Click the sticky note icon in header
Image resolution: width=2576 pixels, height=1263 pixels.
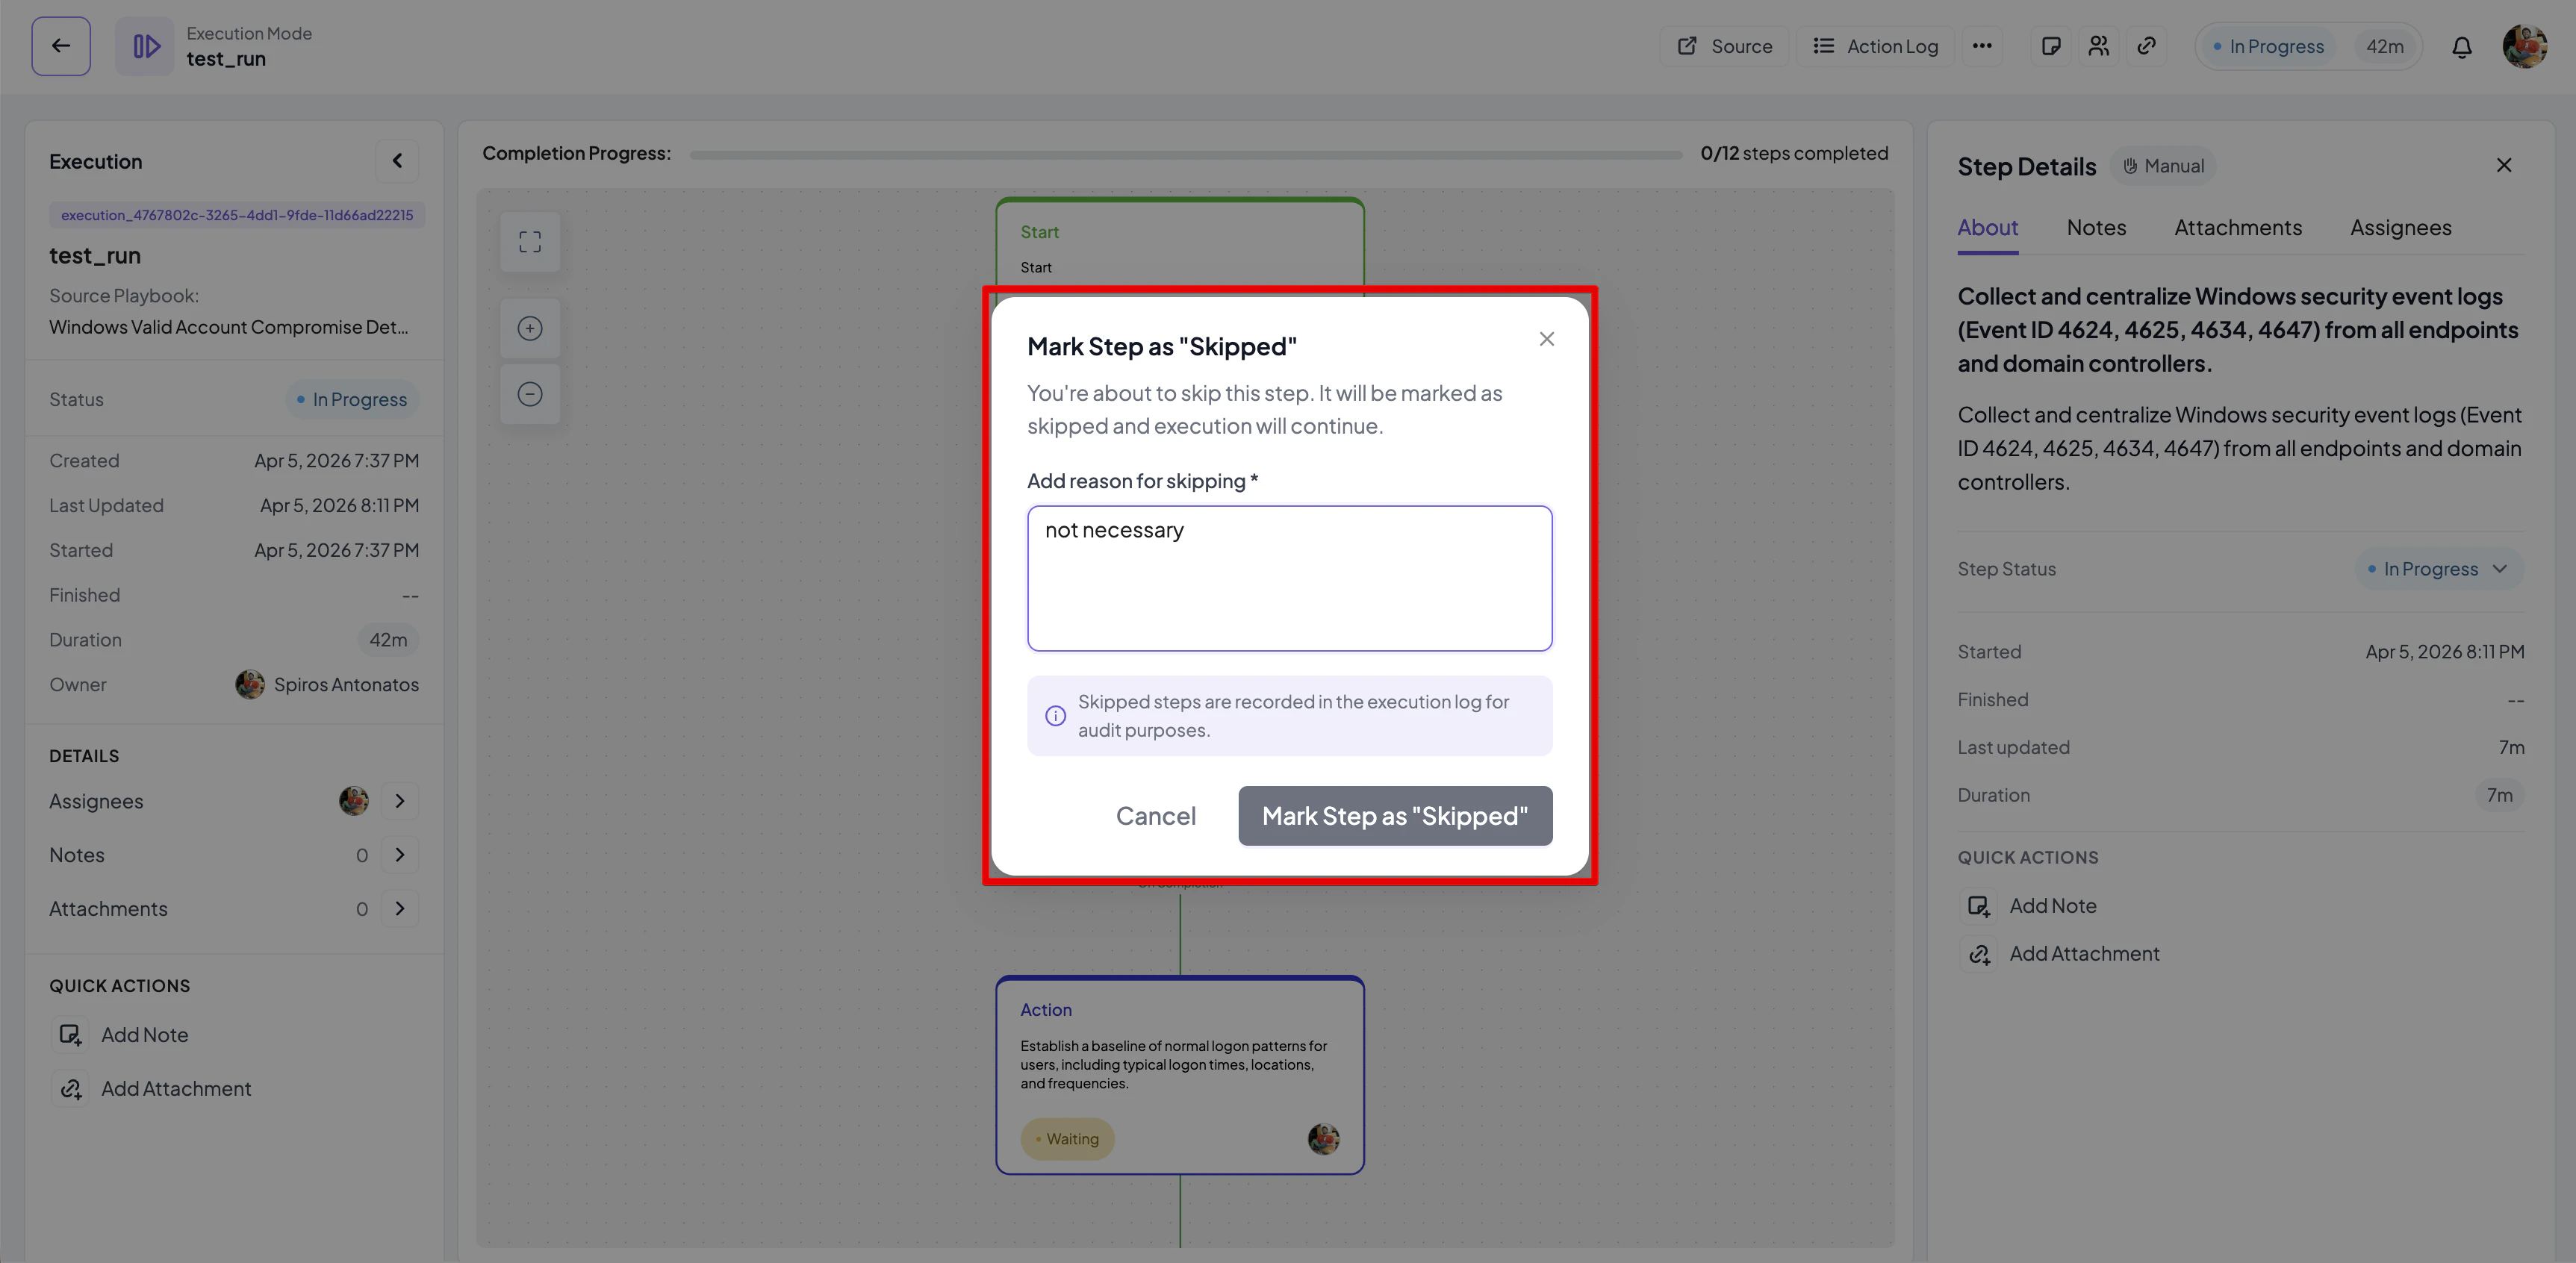coord(2050,46)
